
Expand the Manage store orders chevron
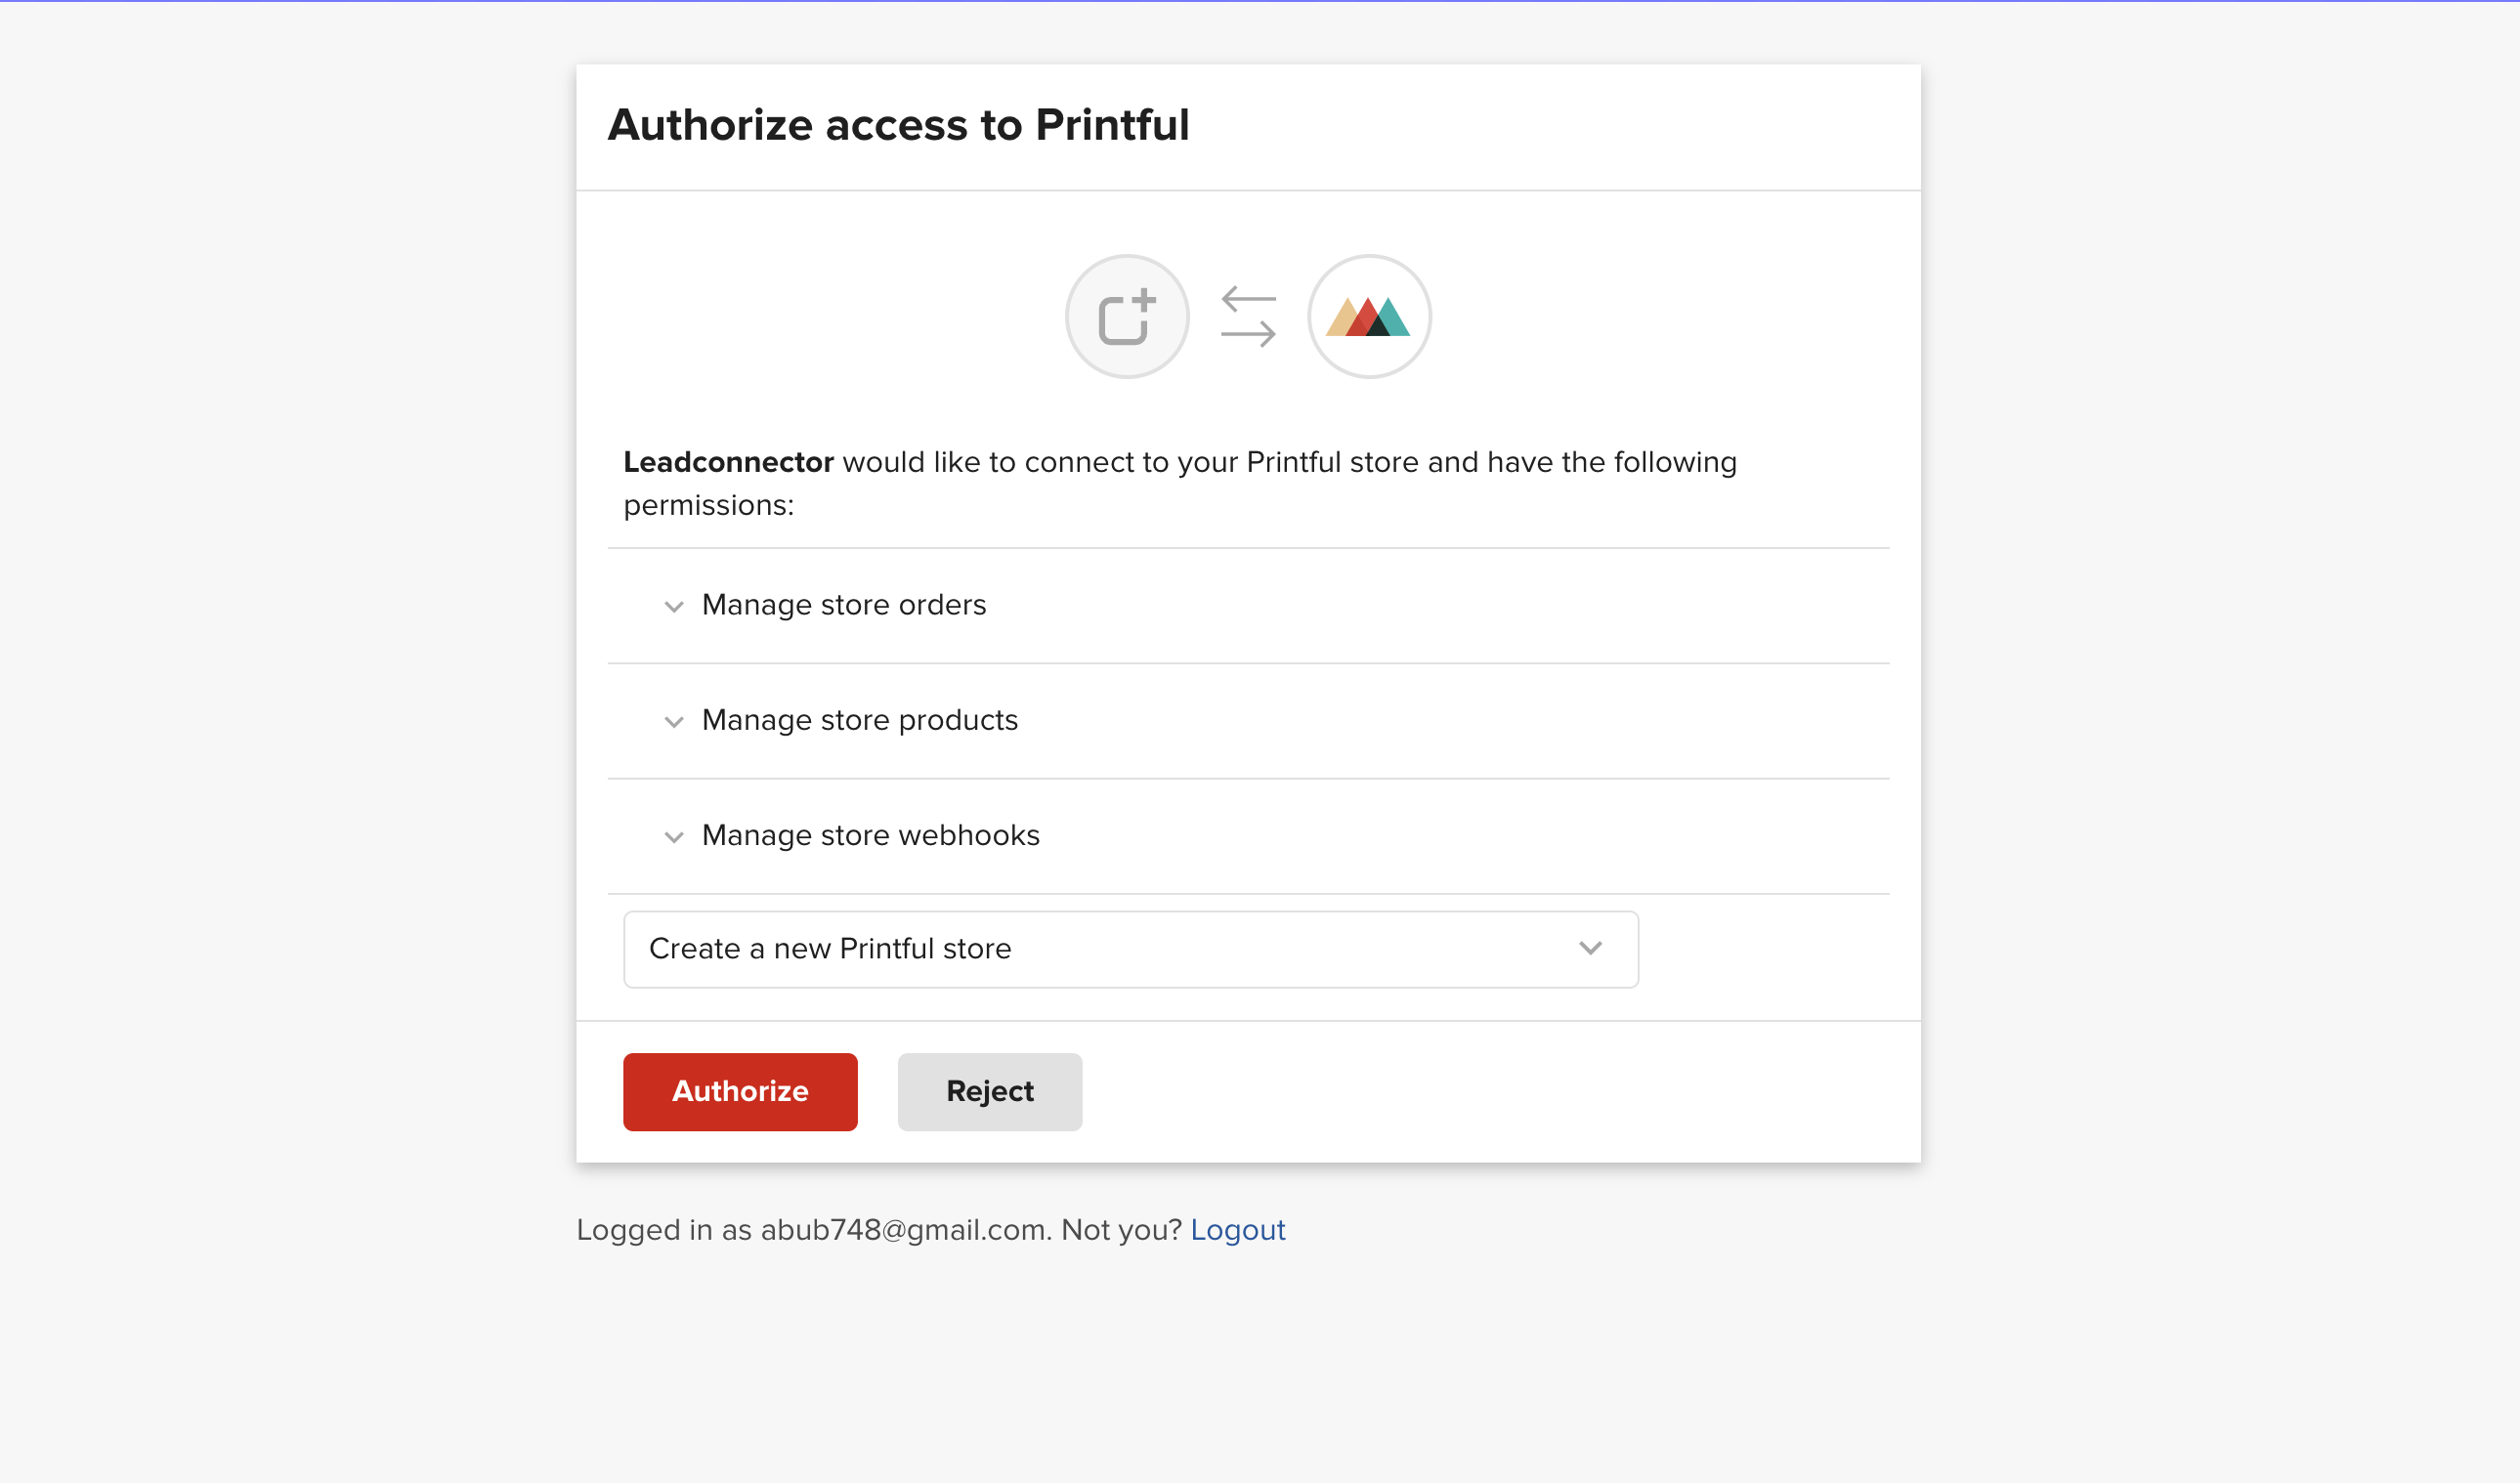674,606
